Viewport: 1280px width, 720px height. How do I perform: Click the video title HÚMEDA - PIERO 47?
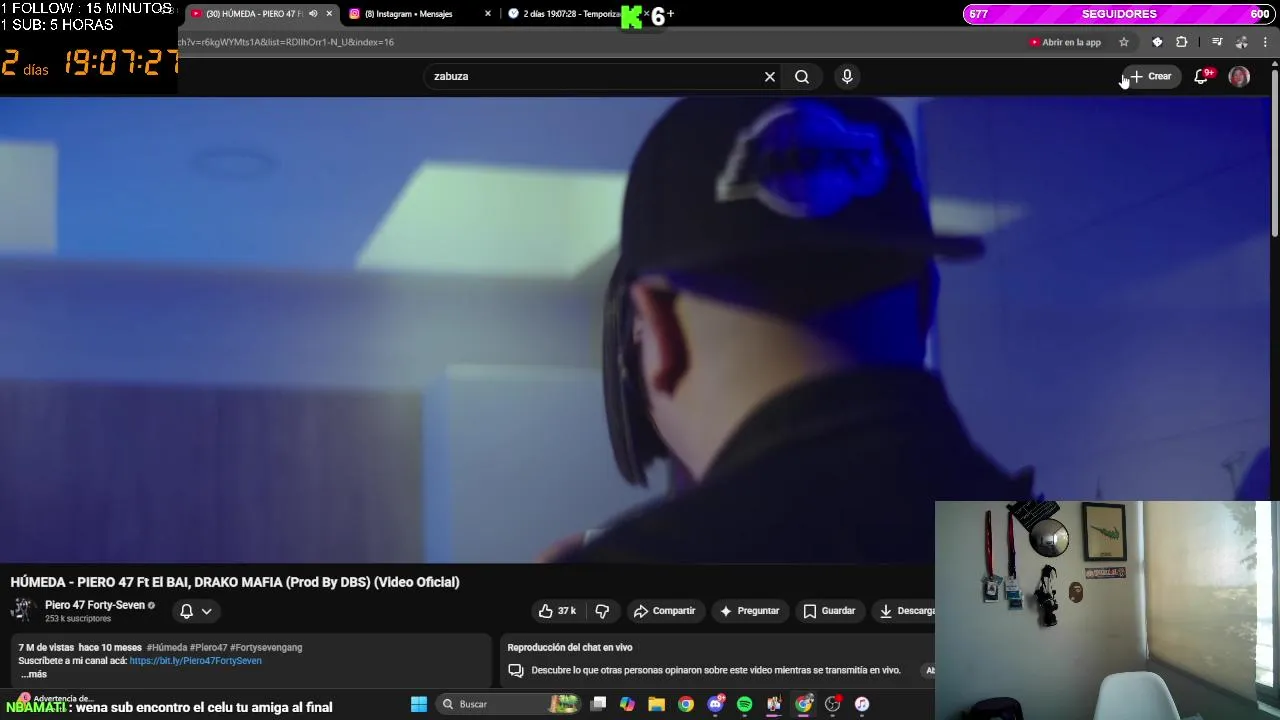pyautogui.click(x=235, y=582)
